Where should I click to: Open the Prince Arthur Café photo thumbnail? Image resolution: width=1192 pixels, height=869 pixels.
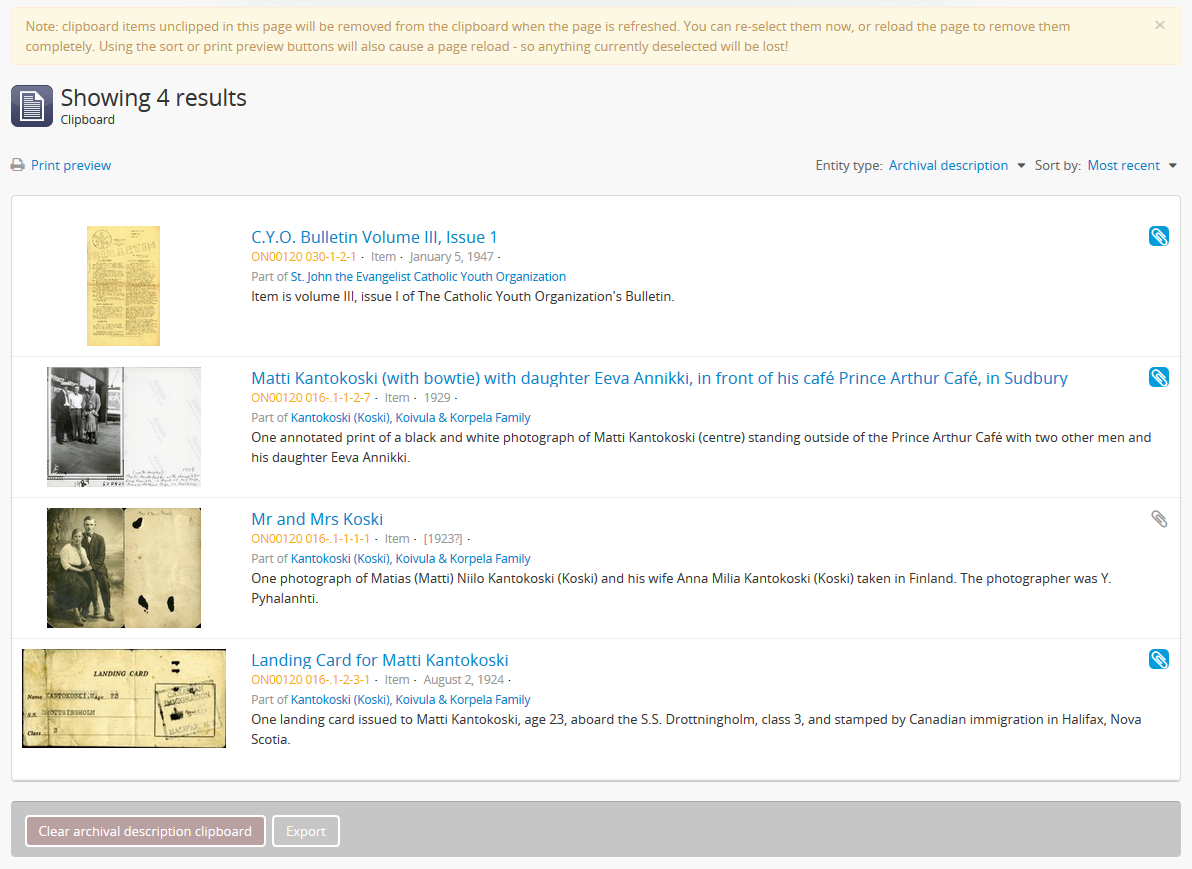click(x=124, y=427)
